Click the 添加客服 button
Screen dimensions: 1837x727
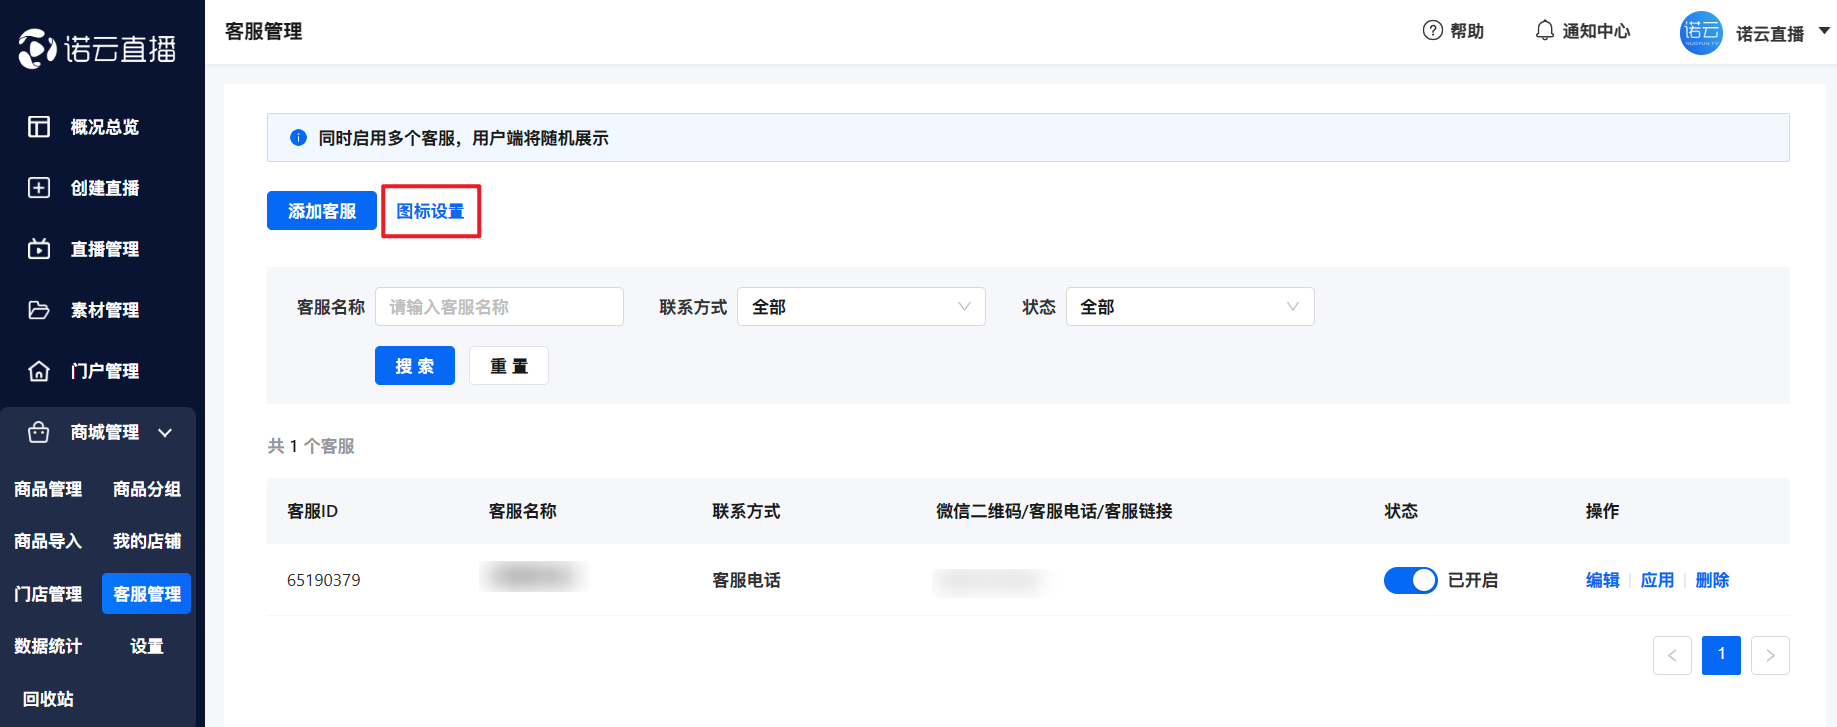[x=321, y=211]
